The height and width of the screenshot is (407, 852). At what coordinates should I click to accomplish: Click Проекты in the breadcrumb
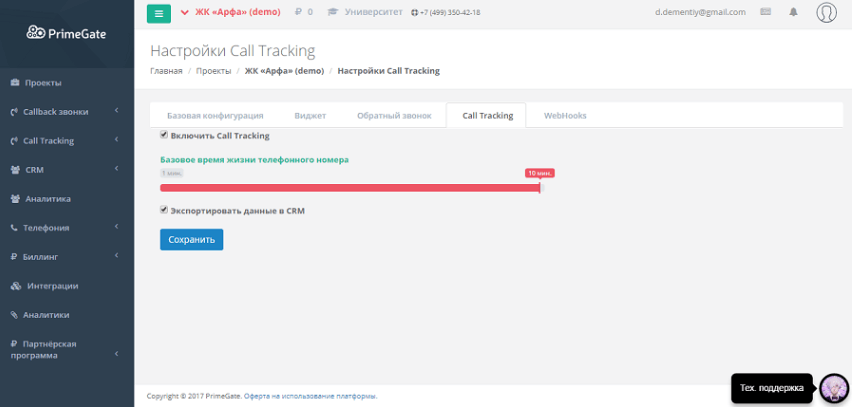(x=213, y=71)
